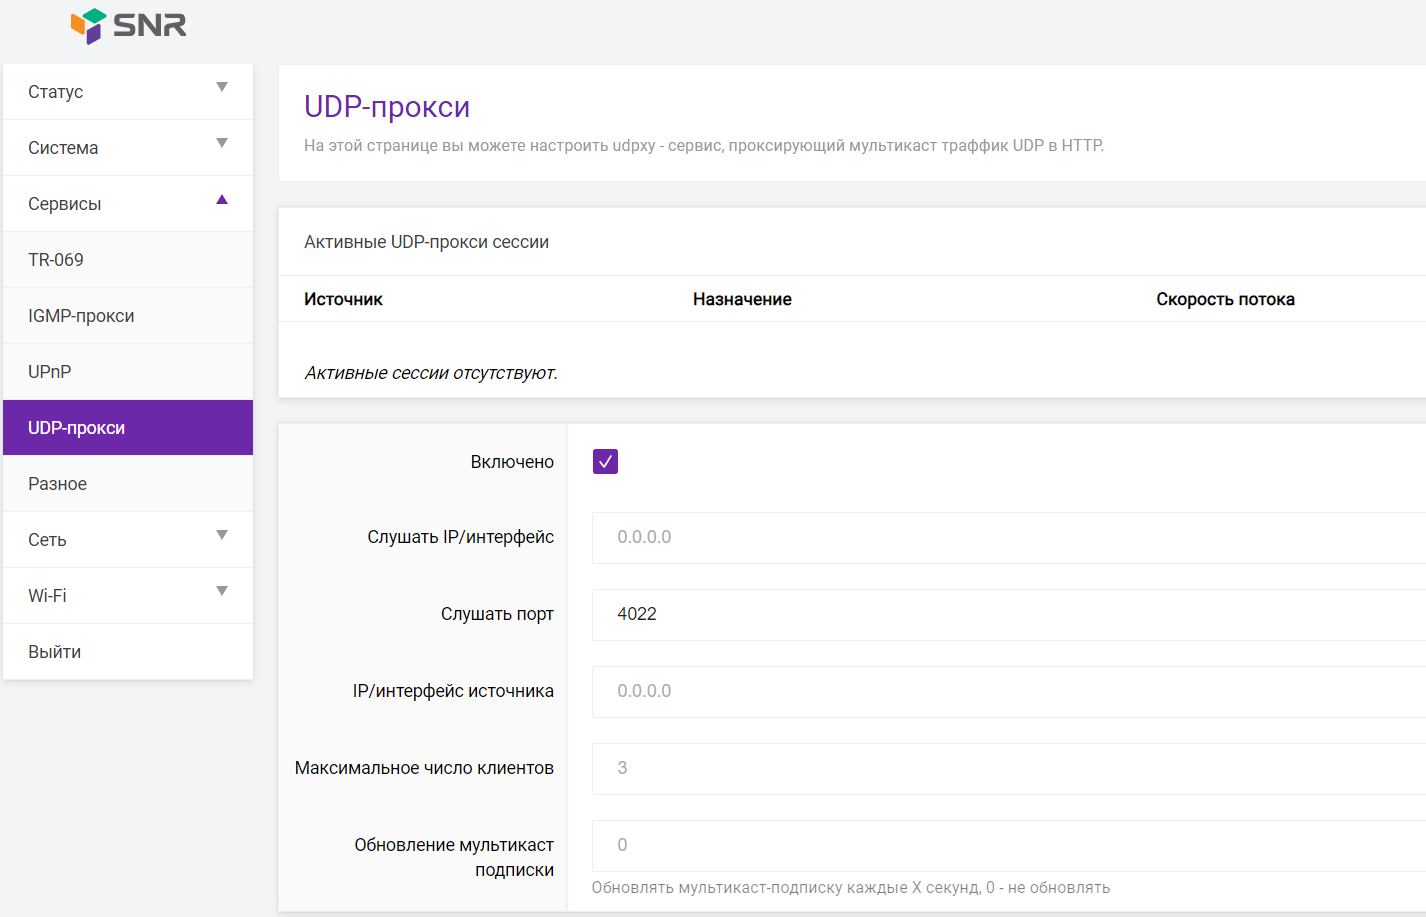The image size is (1426, 917).
Task: Open the TR-069 settings page
Action: (56, 260)
